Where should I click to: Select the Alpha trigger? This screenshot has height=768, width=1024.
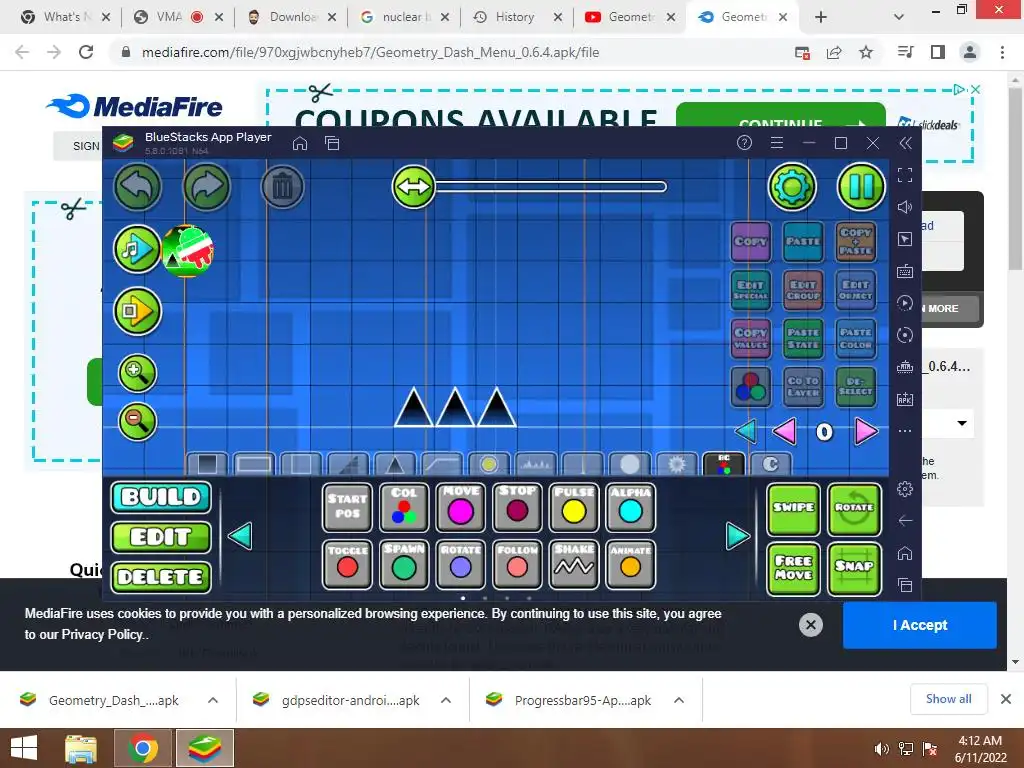pos(630,507)
